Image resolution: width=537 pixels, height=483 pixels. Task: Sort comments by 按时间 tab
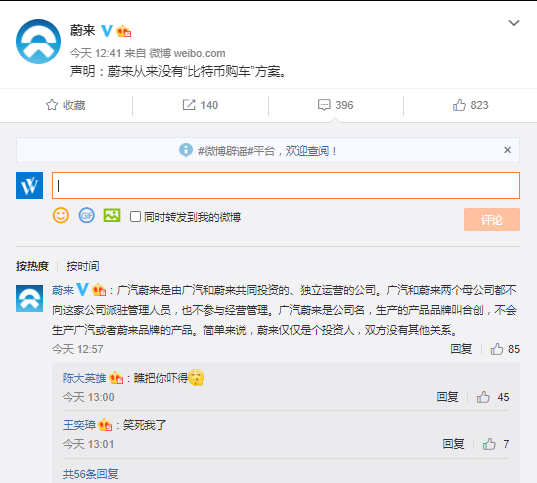(83, 266)
